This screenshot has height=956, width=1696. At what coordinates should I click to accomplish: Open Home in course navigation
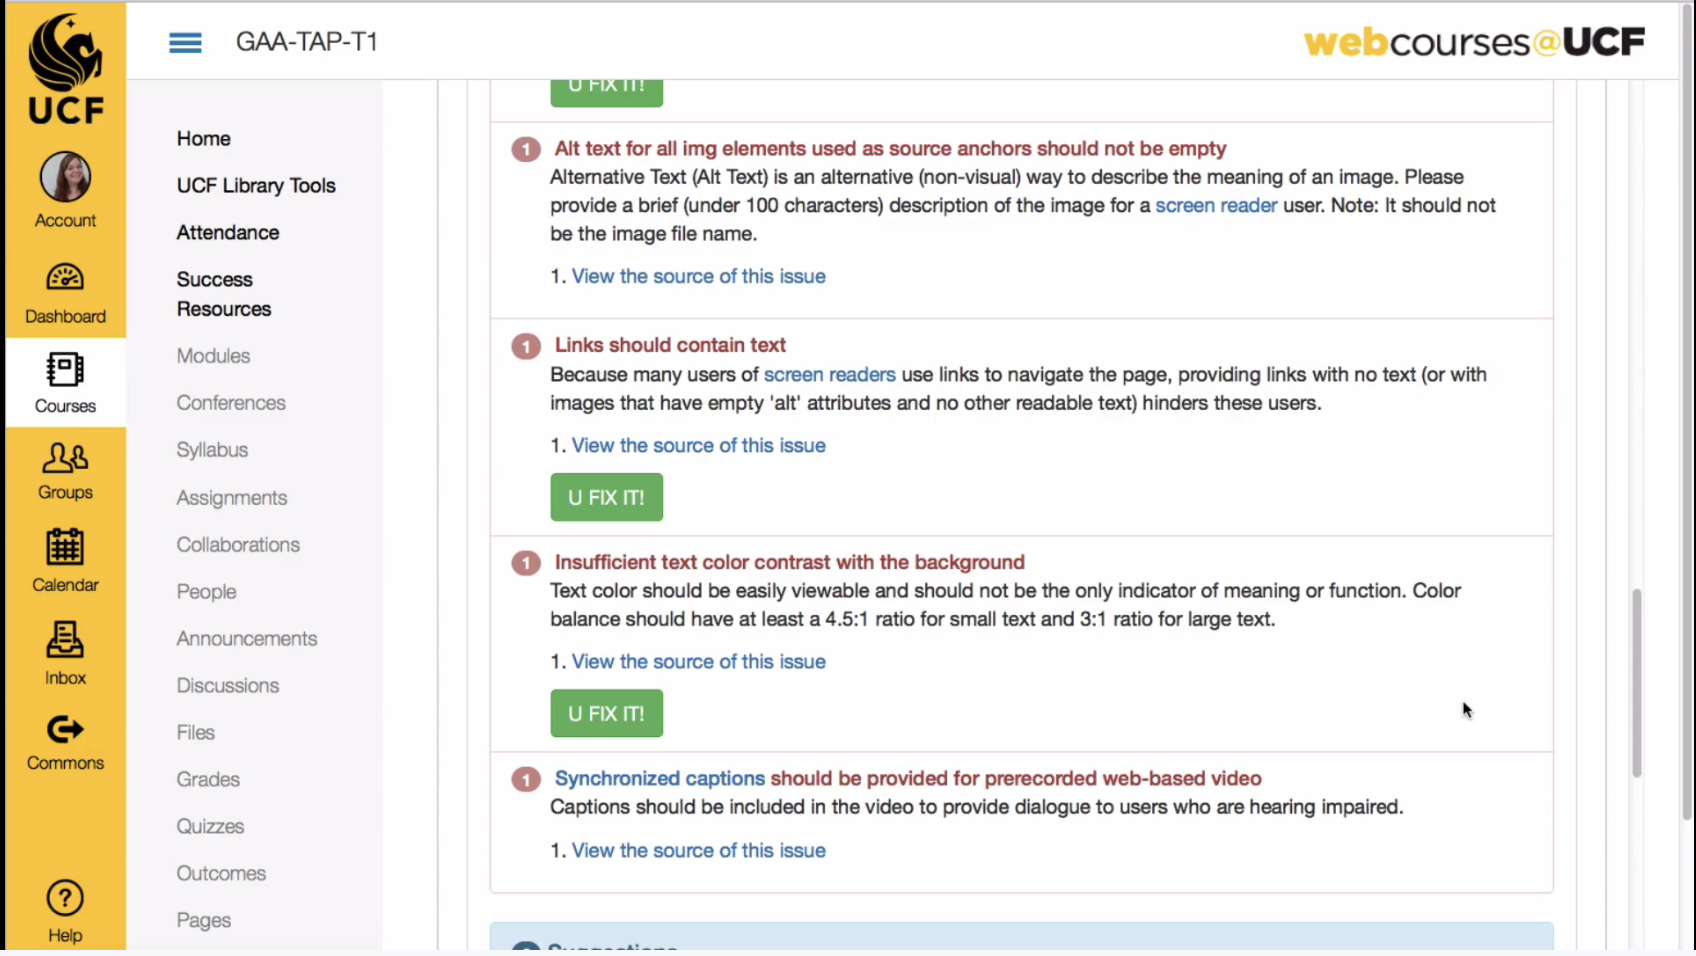204,139
